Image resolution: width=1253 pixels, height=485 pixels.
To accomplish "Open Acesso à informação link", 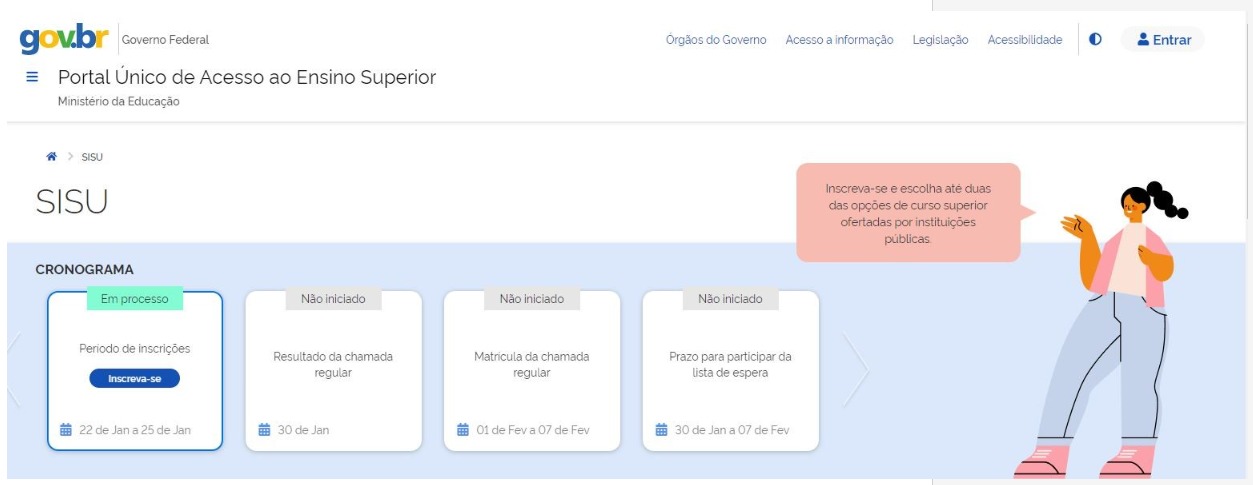I will (x=840, y=40).
